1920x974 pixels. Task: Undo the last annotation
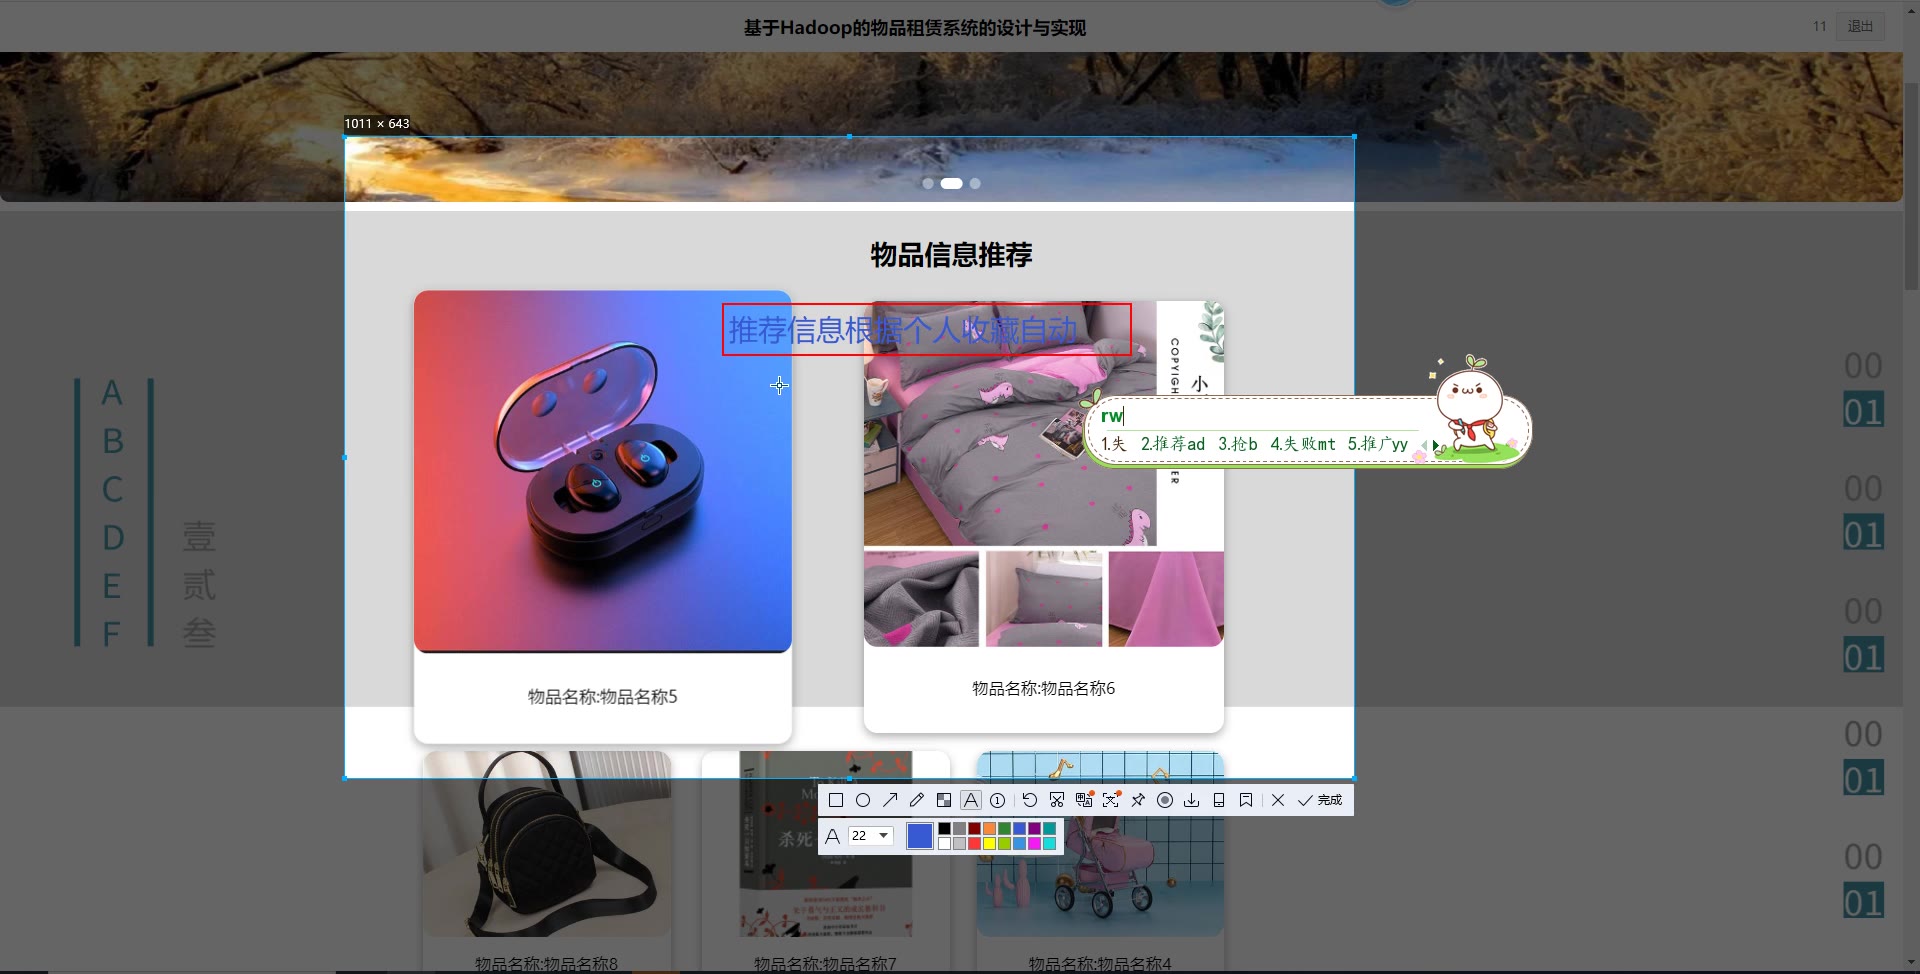[x=1029, y=800]
